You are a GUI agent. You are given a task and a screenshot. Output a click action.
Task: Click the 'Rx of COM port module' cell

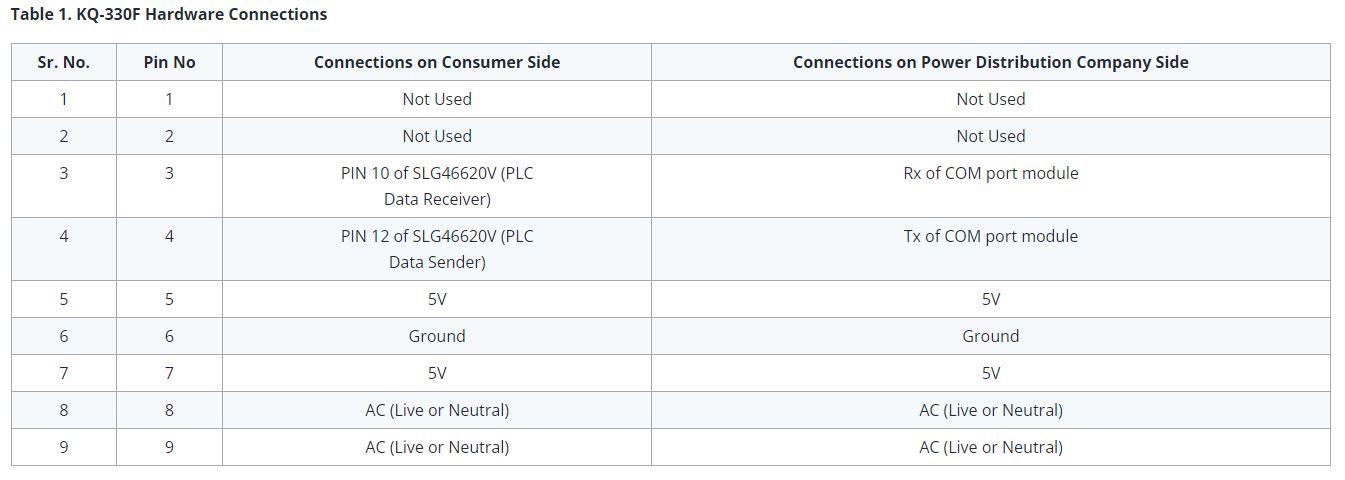[x=990, y=173]
